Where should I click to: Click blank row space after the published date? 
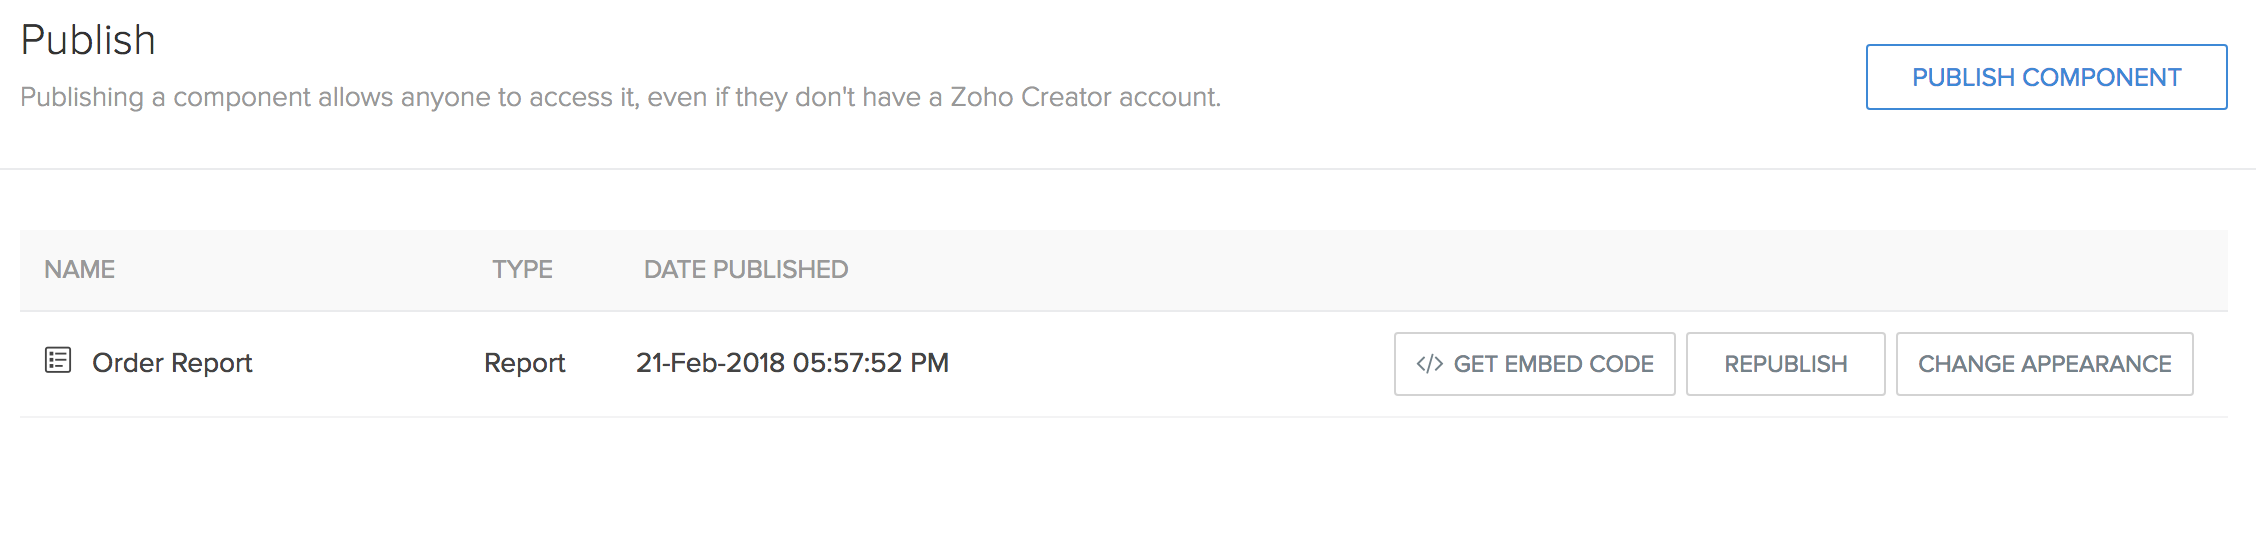(1170, 364)
